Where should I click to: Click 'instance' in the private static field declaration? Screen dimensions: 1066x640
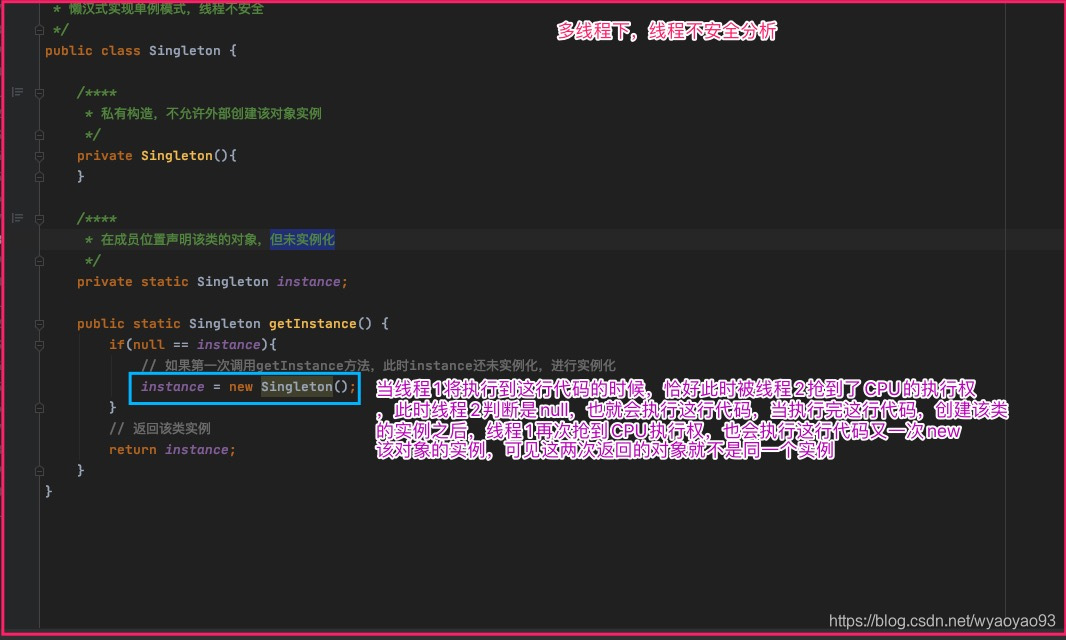click(x=309, y=282)
